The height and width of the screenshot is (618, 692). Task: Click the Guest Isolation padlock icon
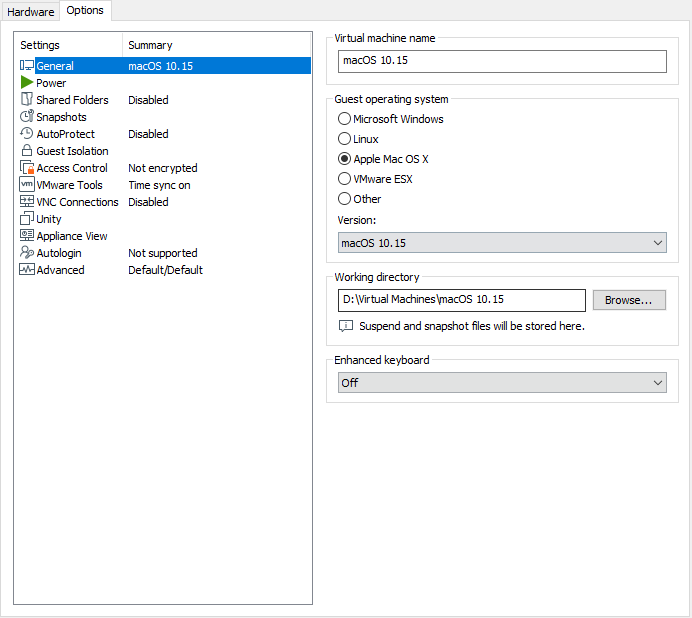click(27, 151)
